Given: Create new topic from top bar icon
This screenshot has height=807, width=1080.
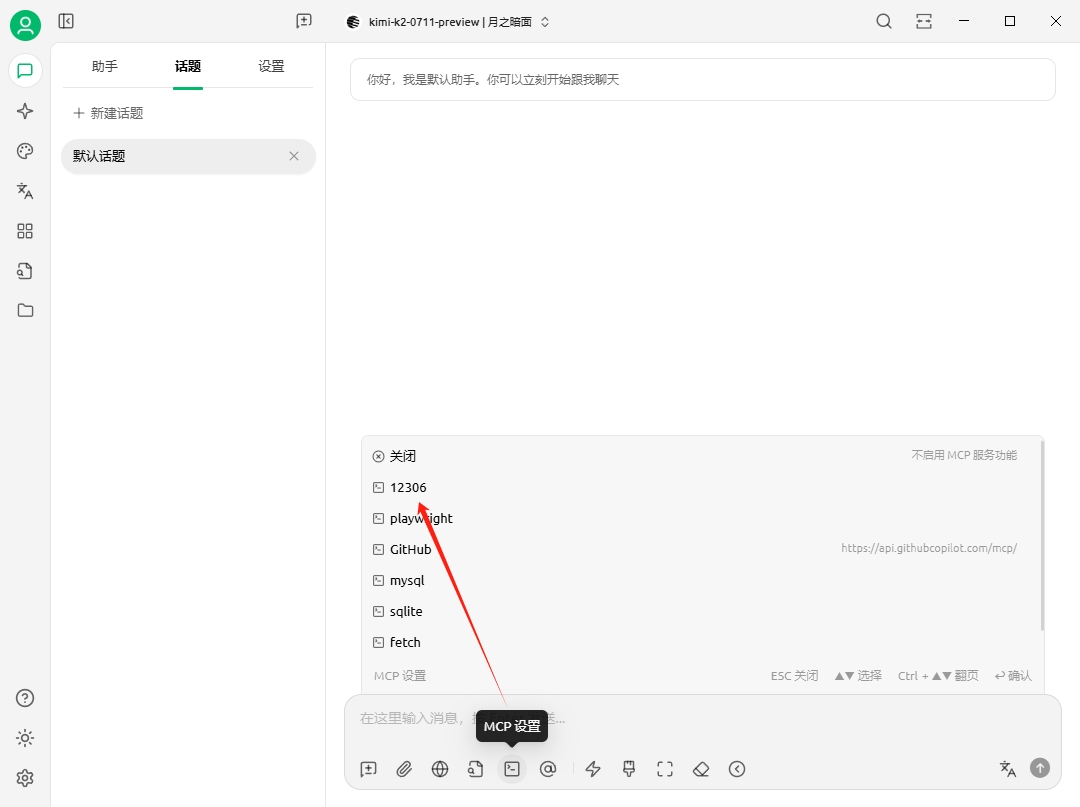Looking at the screenshot, I should click(304, 21).
